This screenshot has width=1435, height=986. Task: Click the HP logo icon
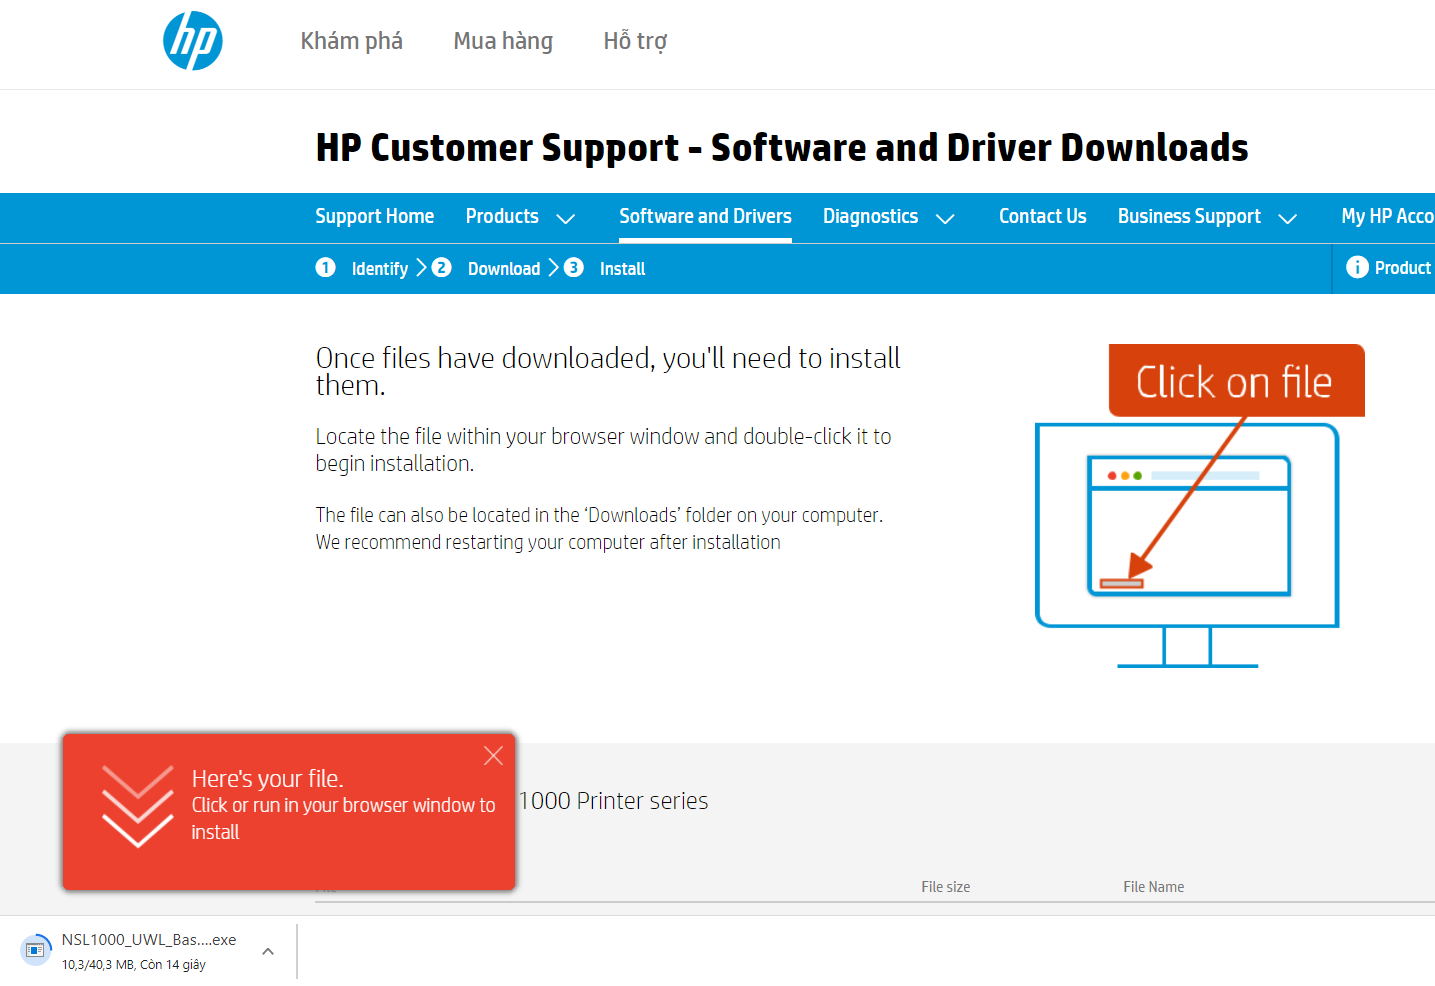[x=193, y=41]
